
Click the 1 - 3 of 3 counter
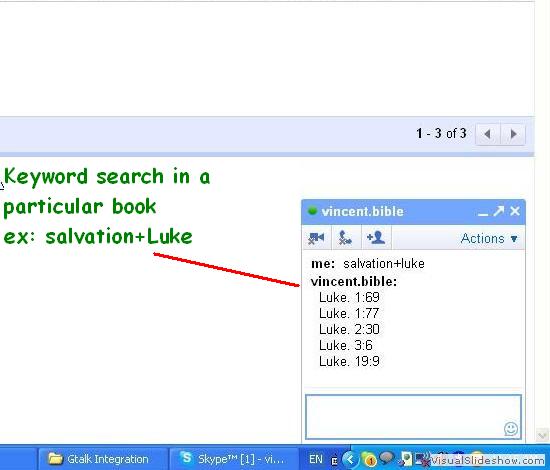(441, 134)
